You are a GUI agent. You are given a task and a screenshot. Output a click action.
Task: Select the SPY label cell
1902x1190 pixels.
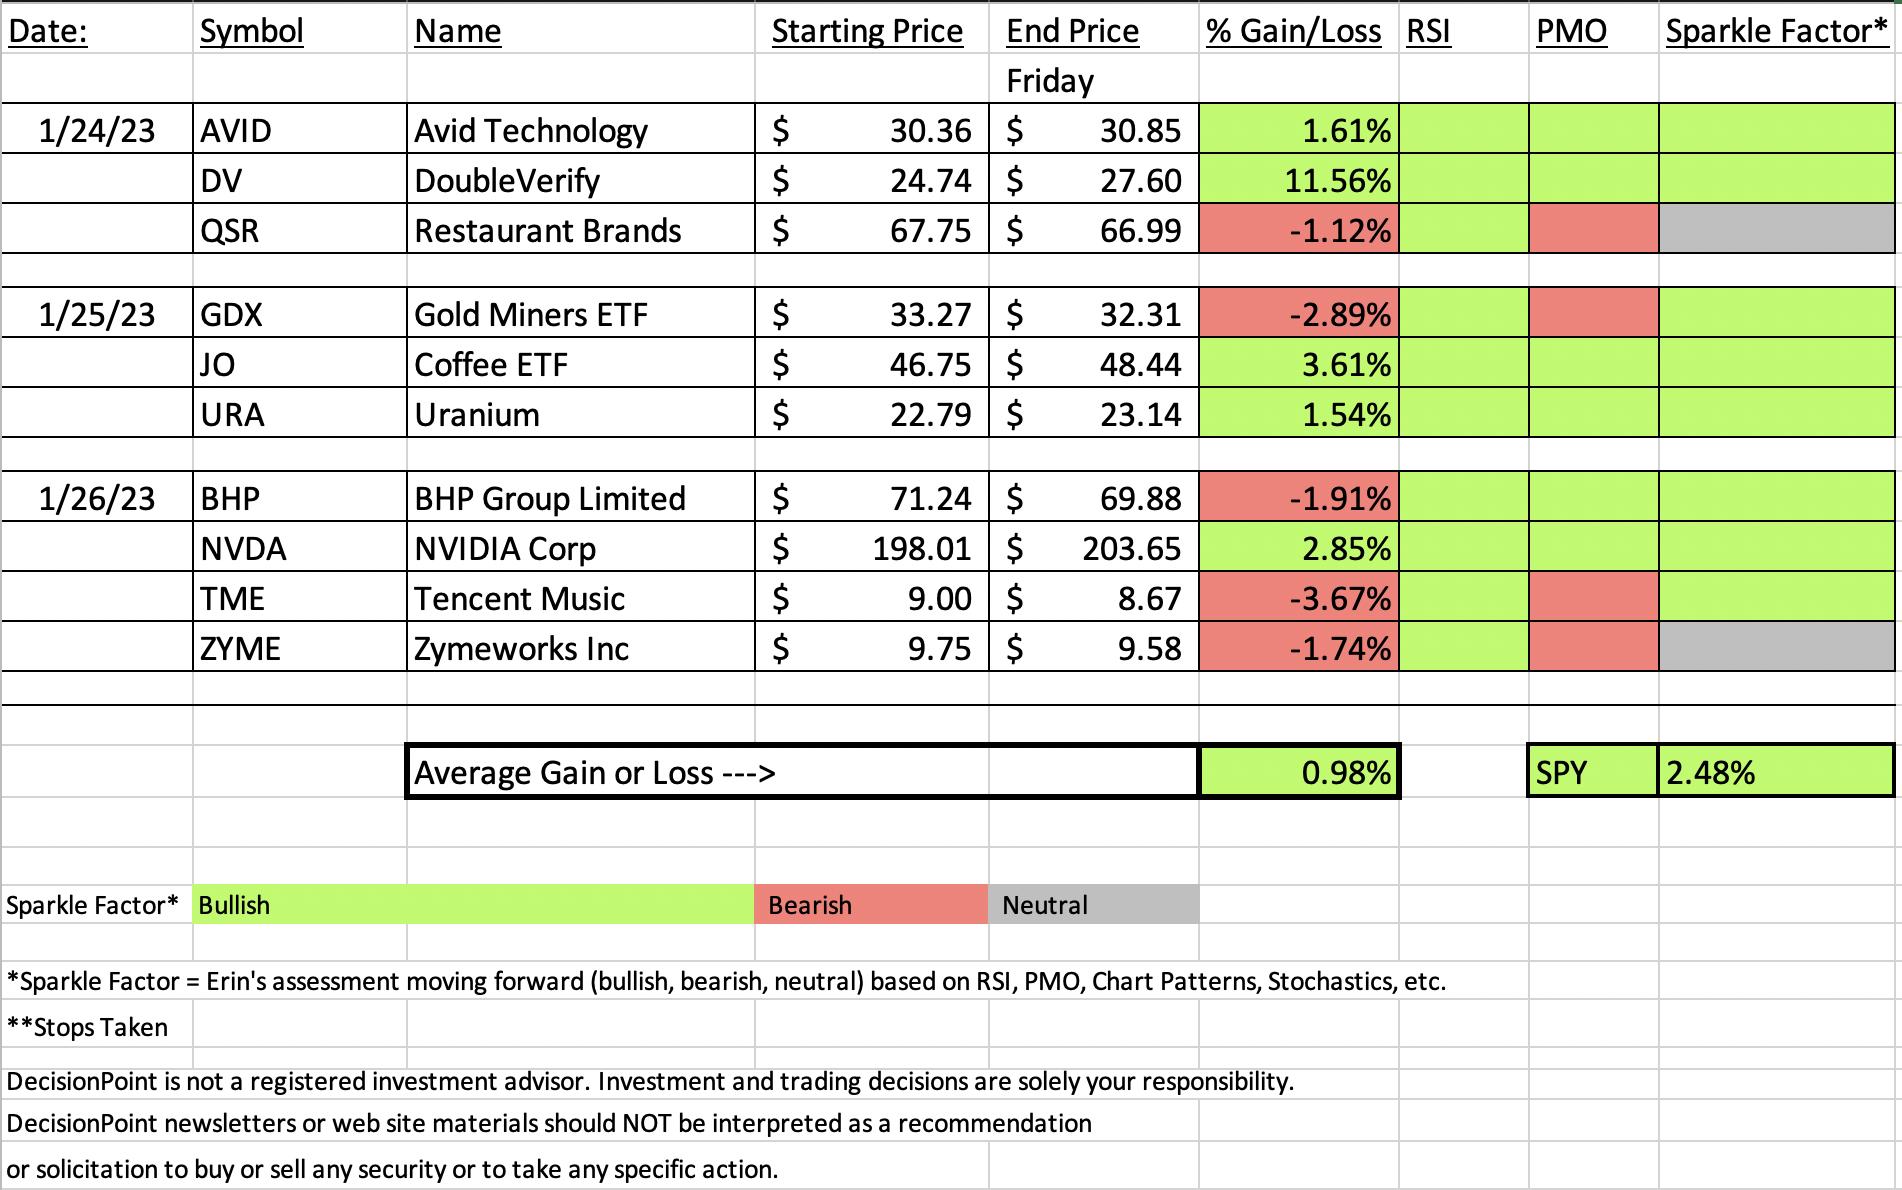point(1593,772)
